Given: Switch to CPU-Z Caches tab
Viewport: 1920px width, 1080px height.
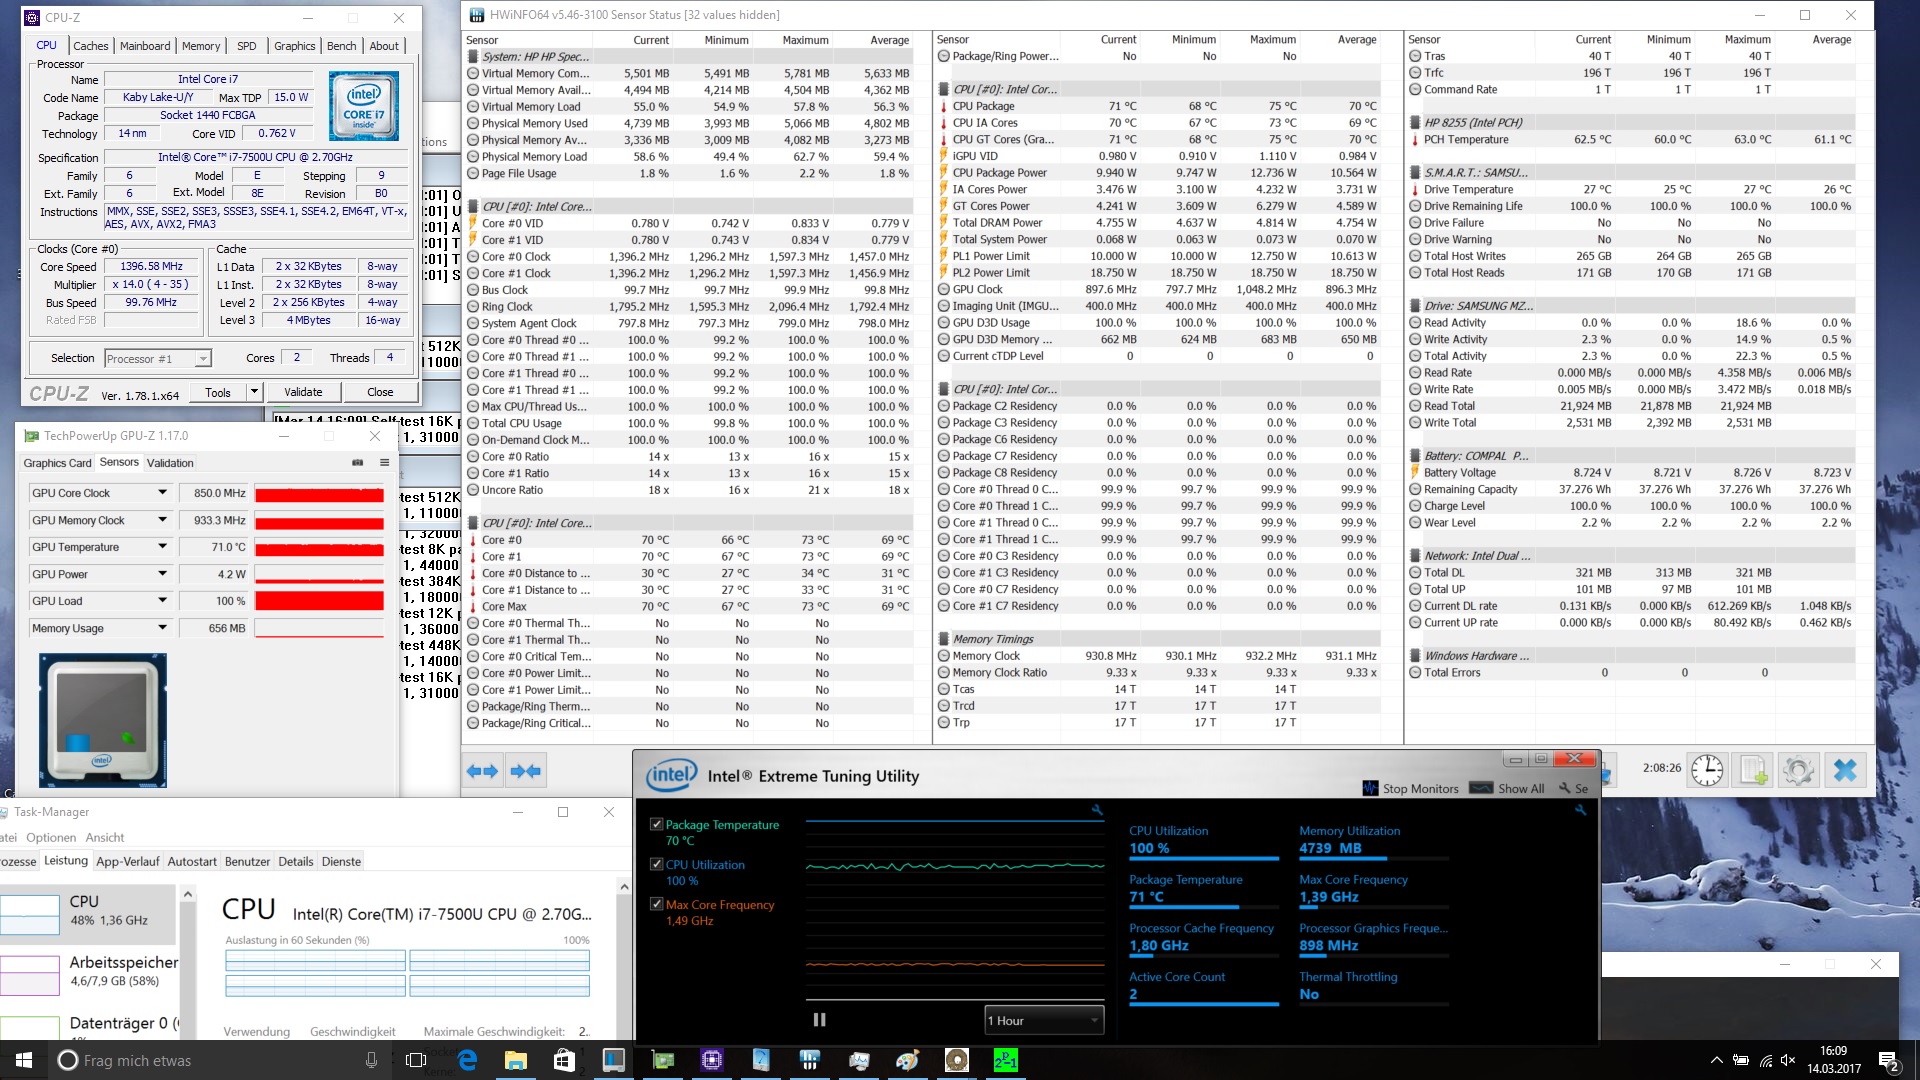Looking at the screenshot, I should (90, 46).
